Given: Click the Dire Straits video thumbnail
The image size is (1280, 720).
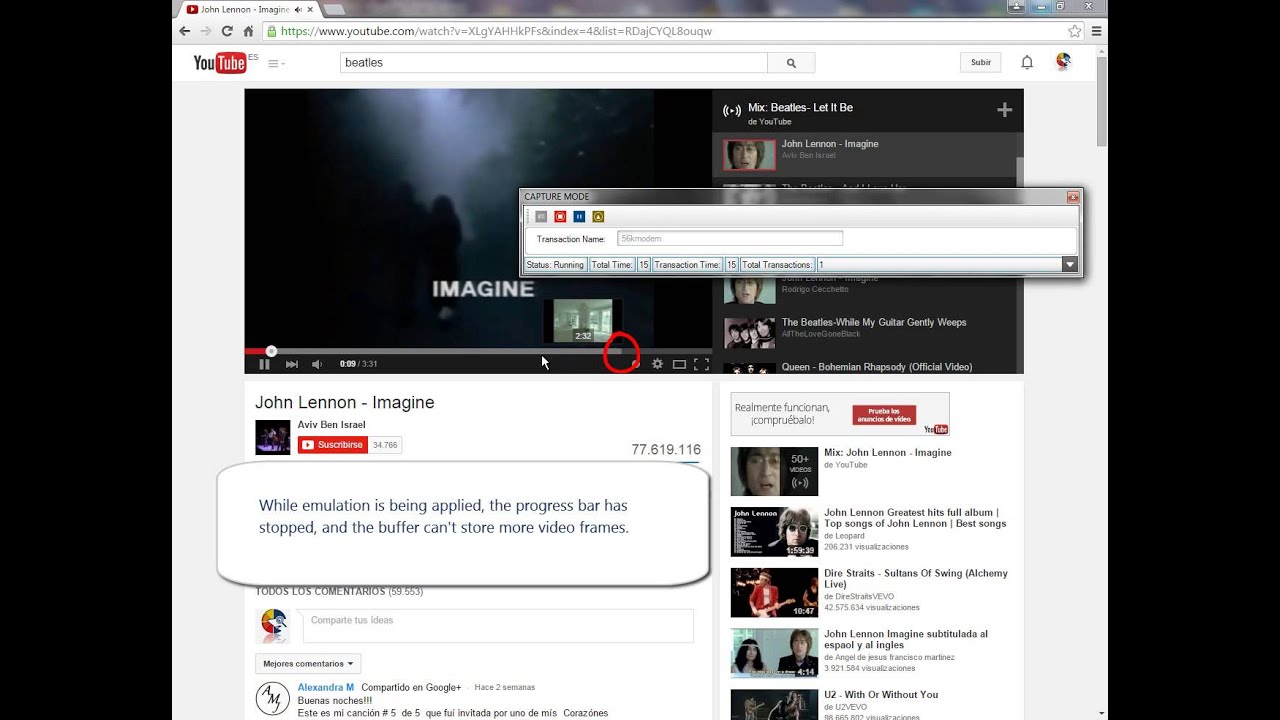Looking at the screenshot, I should (x=774, y=592).
